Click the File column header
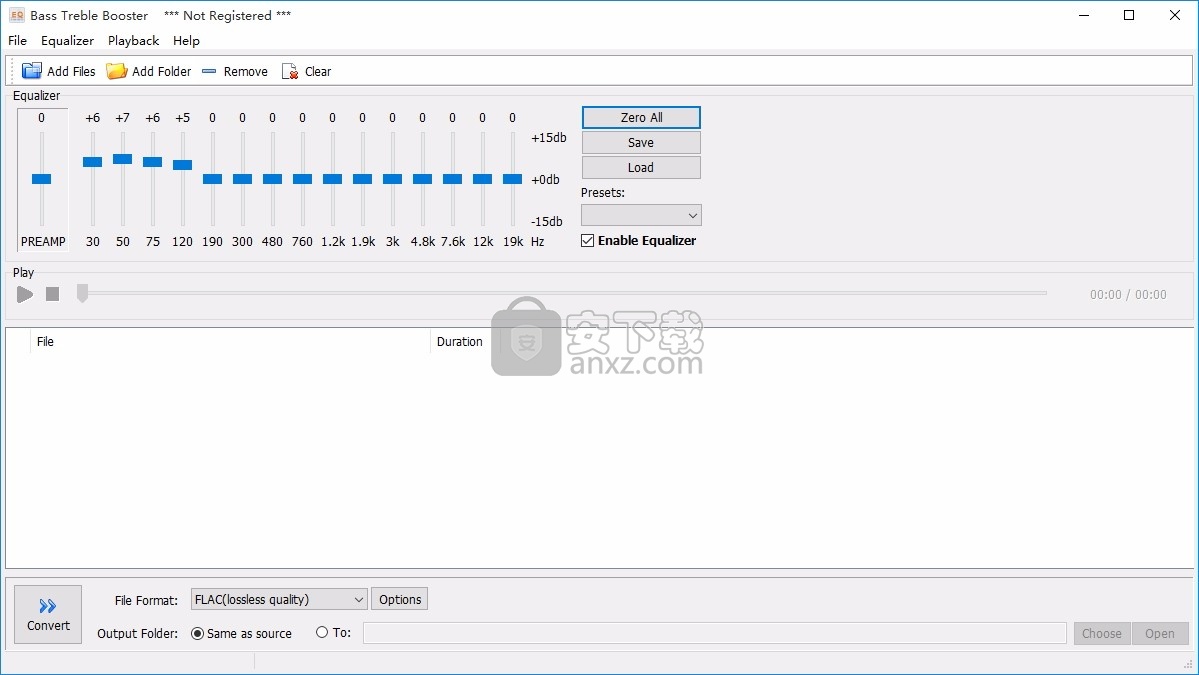 [x=230, y=342]
